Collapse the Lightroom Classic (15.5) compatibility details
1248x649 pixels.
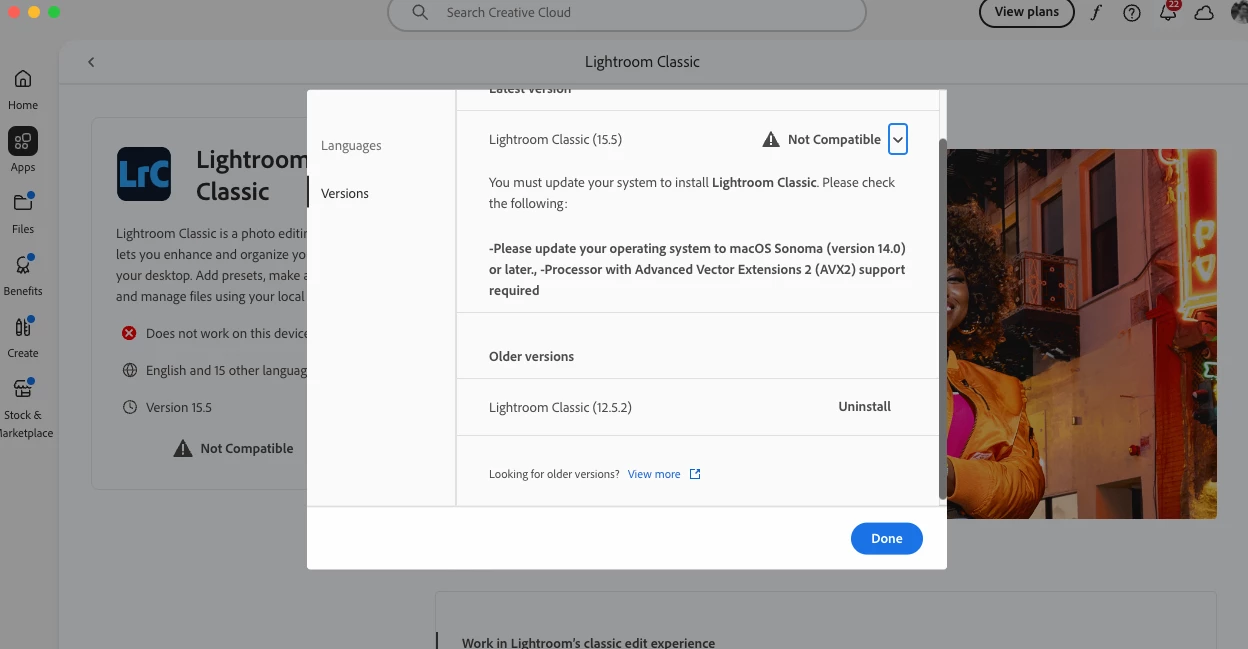[898, 140]
